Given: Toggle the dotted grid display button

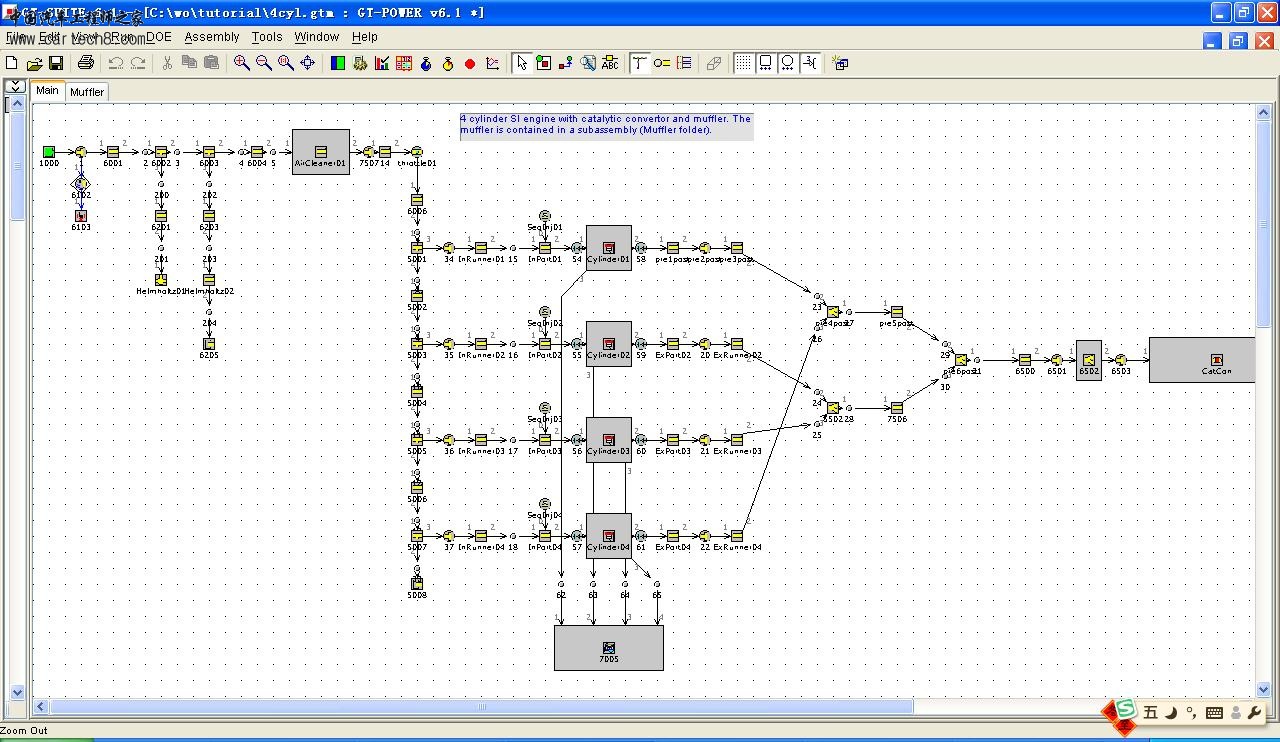Looking at the screenshot, I should pyautogui.click(x=744, y=63).
